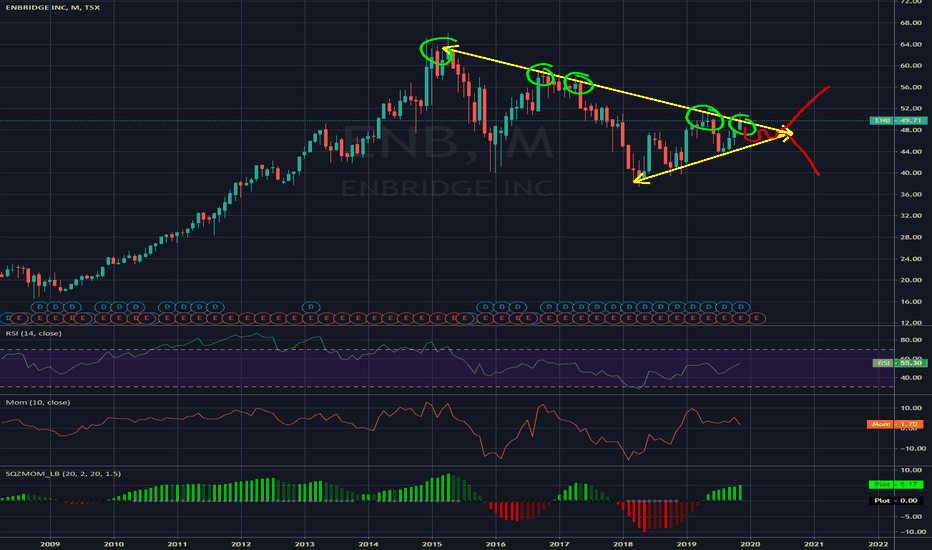Click the 44.00 price axis value

point(911,152)
